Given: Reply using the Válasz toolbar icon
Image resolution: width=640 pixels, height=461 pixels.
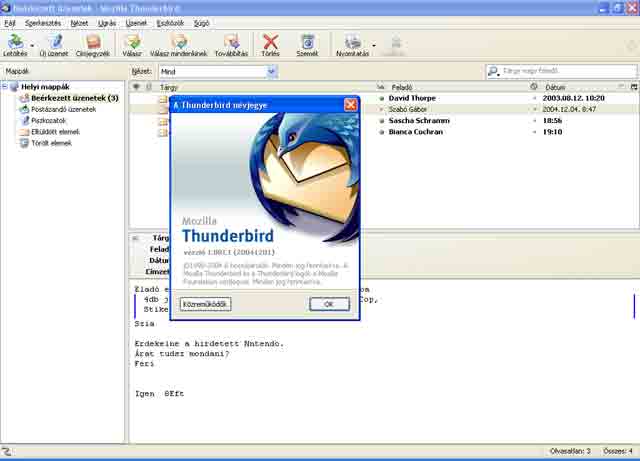Looking at the screenshot, I should [132, 45].
